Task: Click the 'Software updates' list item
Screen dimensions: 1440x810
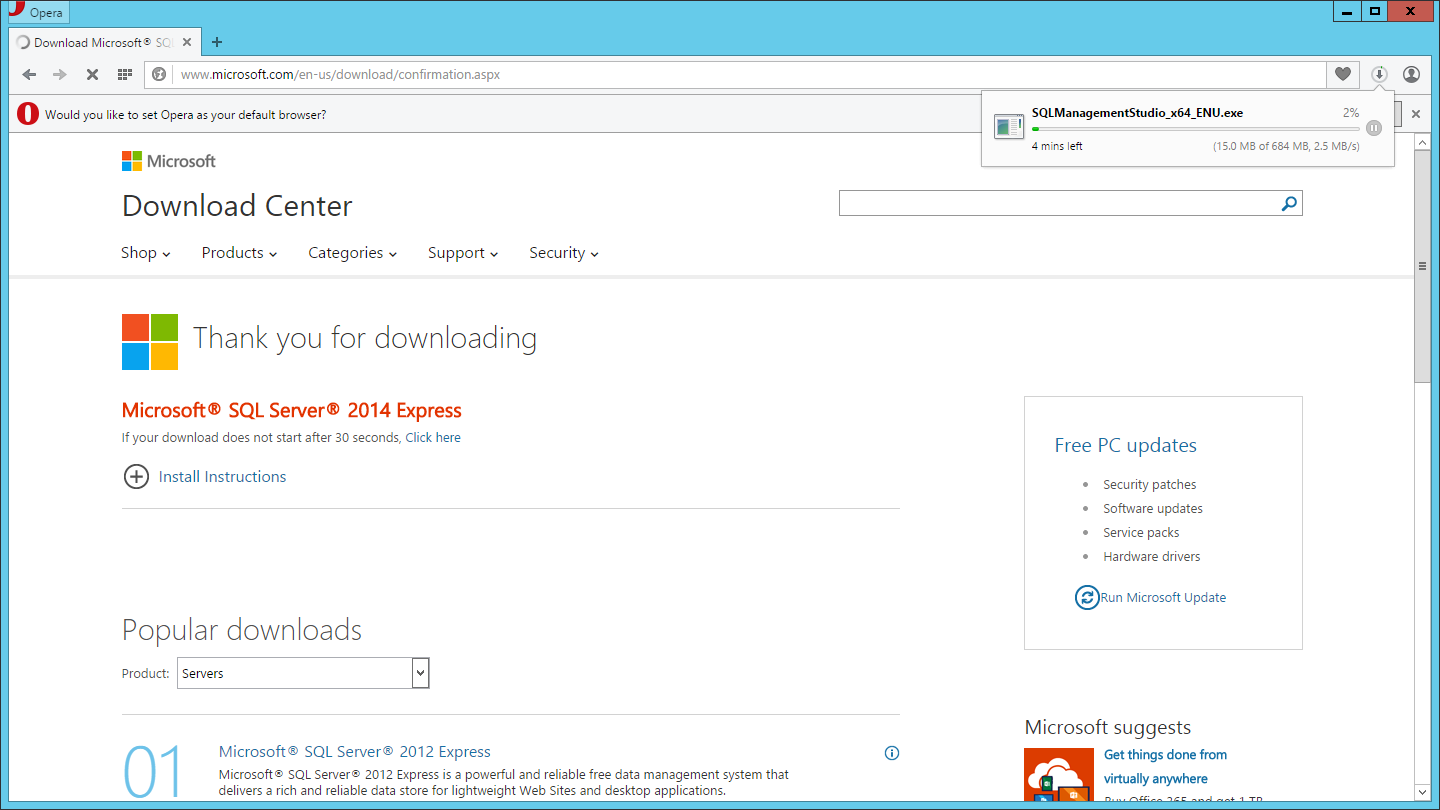Action: pos(1153,509)
